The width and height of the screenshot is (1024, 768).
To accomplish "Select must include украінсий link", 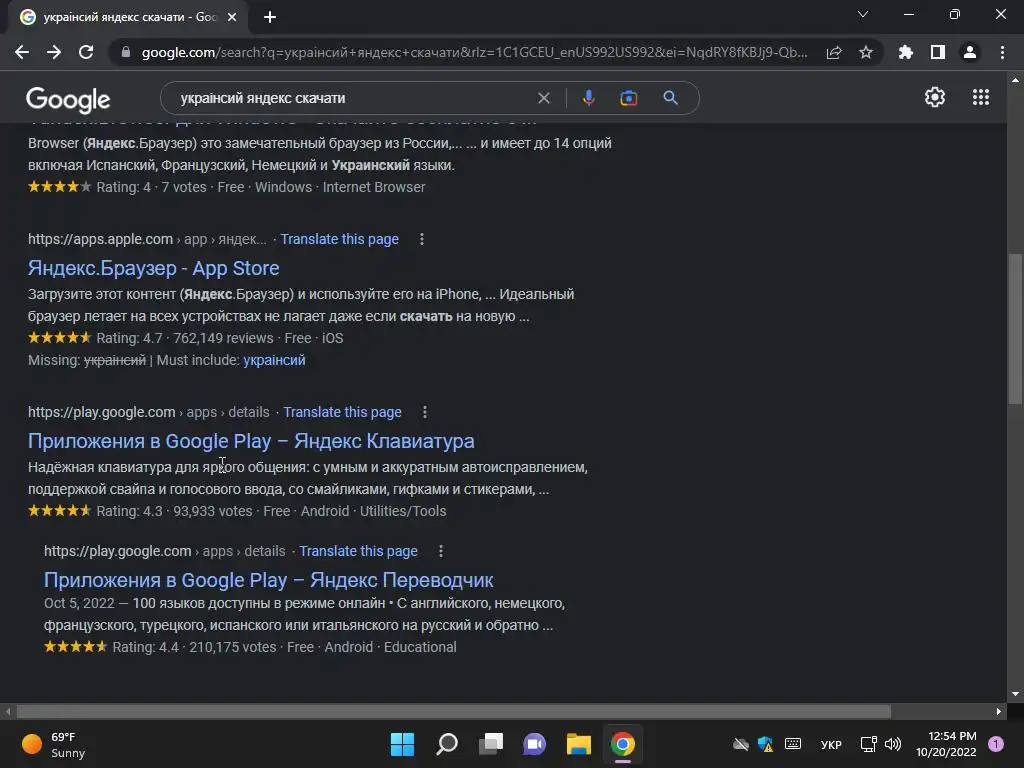I will click(274, 360).
